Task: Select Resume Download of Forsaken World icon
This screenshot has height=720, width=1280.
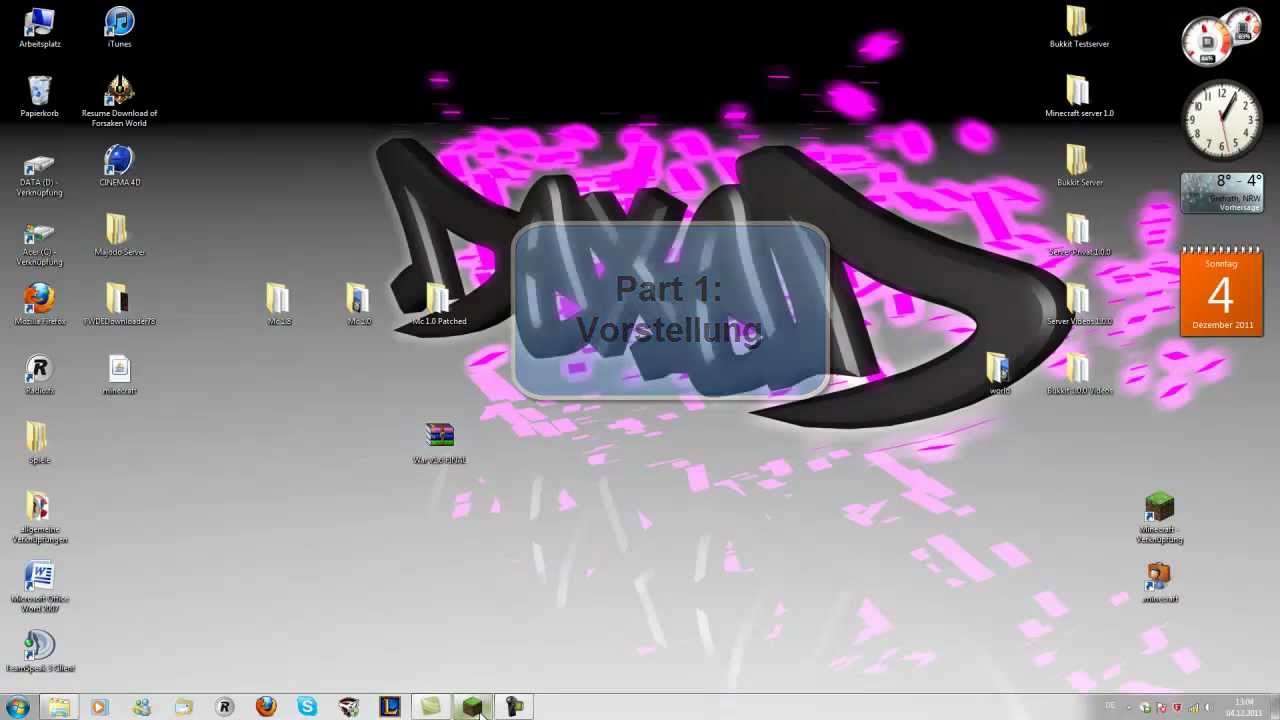Action: (119, 100)
